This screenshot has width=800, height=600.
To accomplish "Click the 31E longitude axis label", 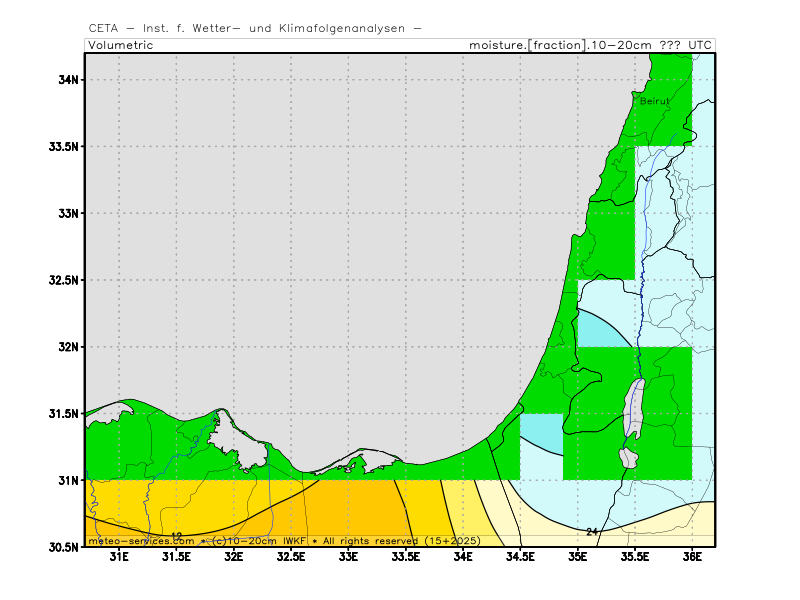I will [x=119, y=557].
